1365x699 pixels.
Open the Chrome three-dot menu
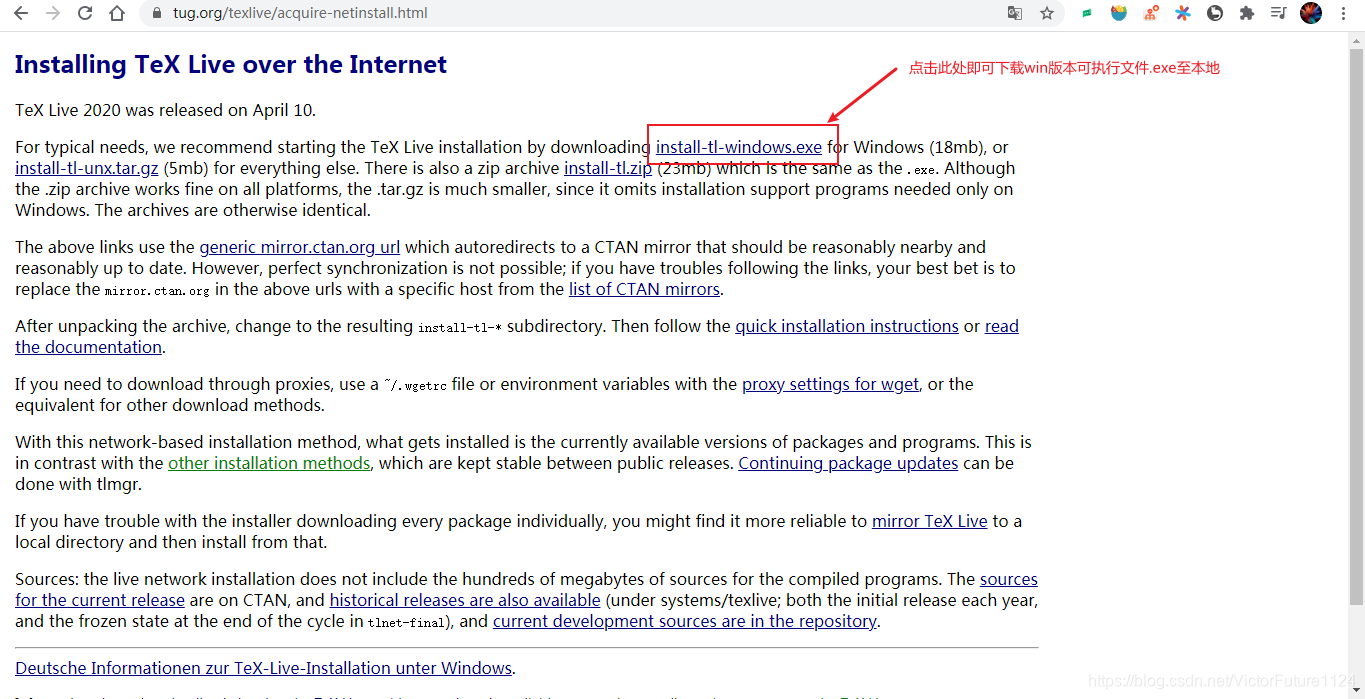tap(1343, 13)
